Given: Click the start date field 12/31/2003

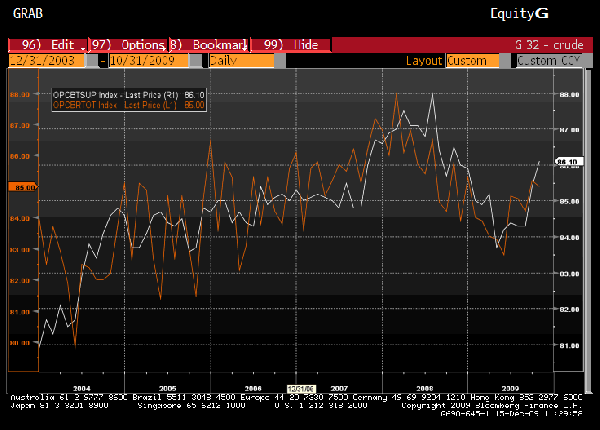Looking at the screenshot, I should [x=48, y=61].
